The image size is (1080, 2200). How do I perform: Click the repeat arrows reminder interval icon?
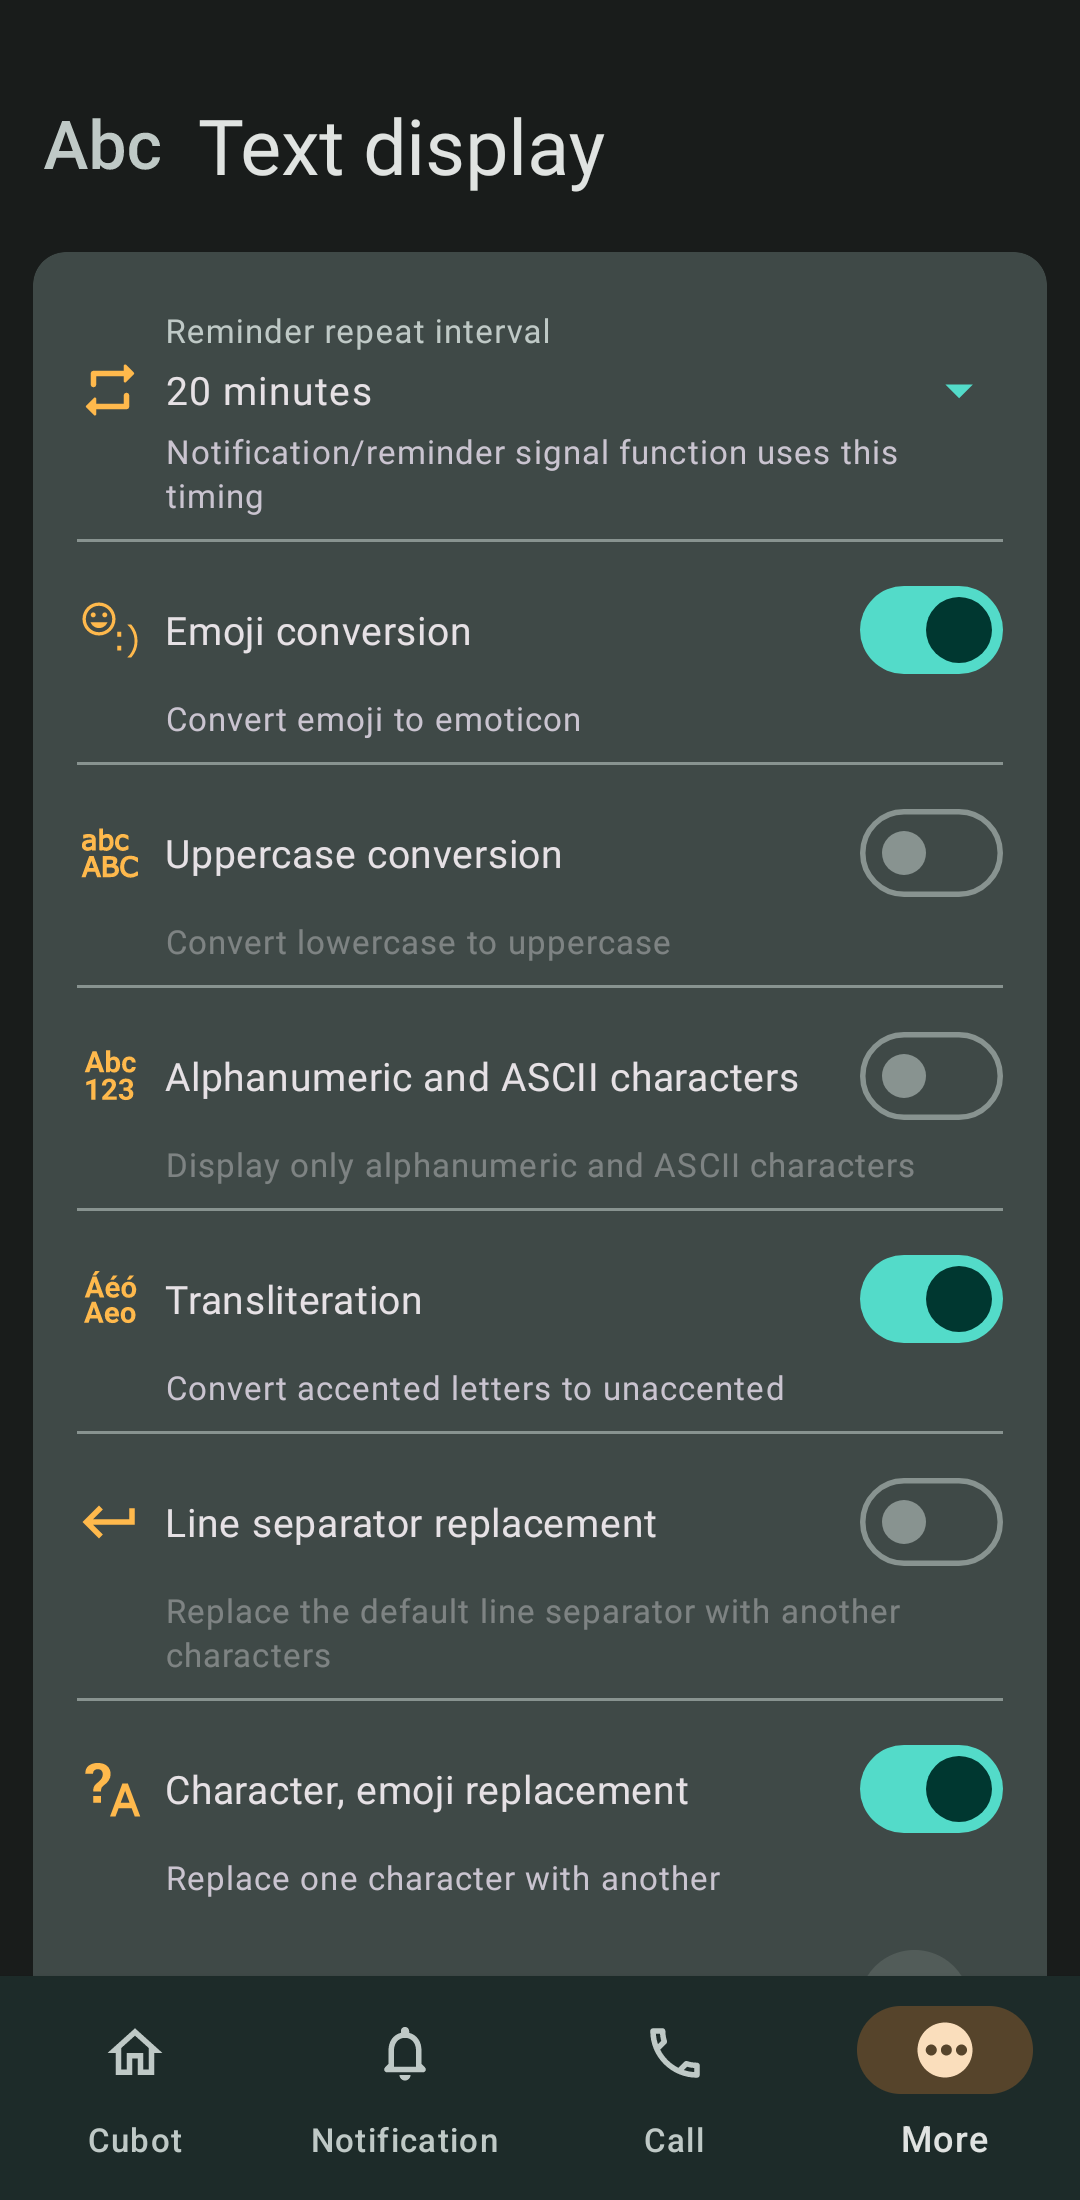click(110, 390)
